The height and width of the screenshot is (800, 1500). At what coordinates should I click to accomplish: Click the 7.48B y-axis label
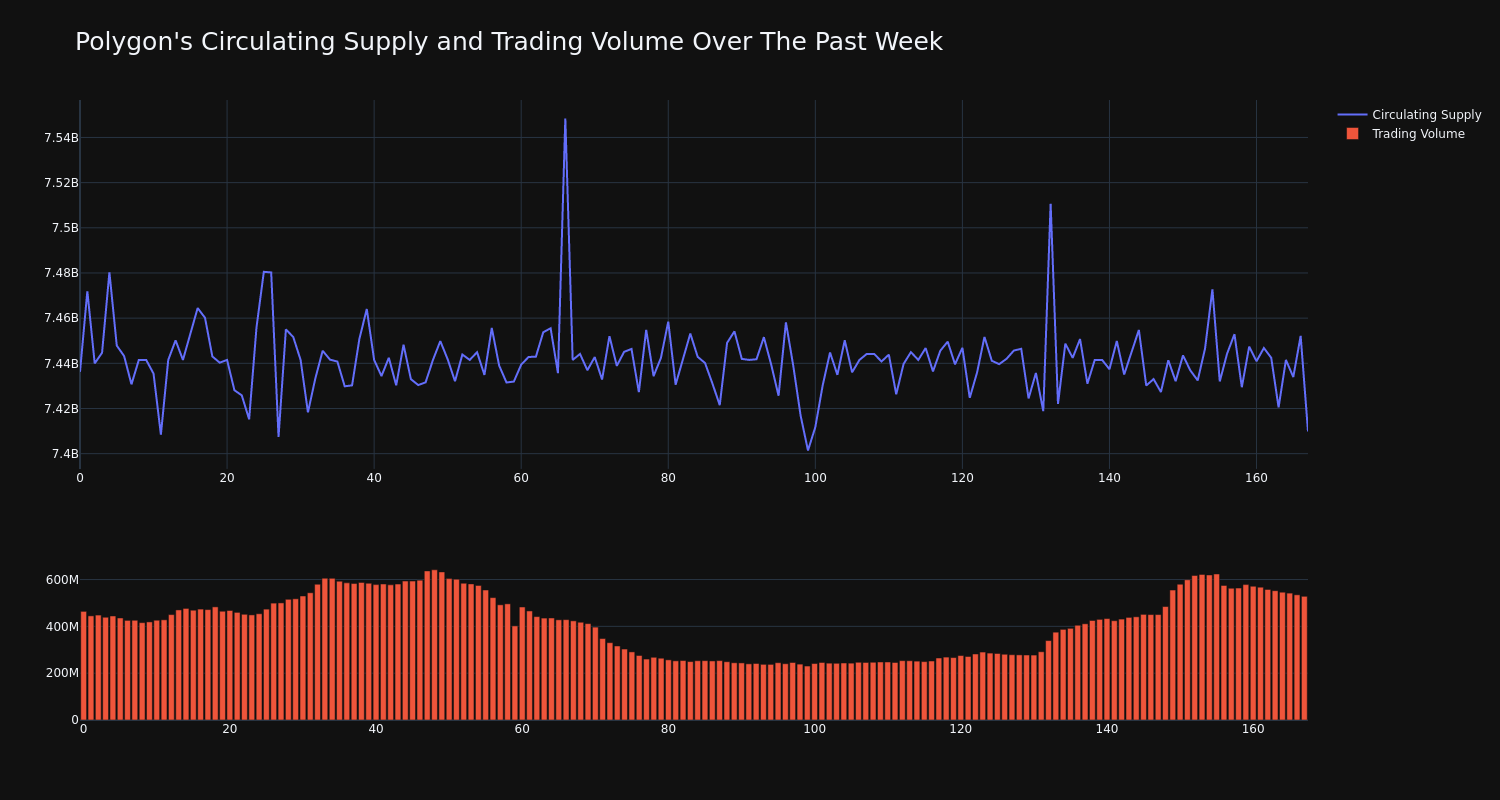pos(61,273)
